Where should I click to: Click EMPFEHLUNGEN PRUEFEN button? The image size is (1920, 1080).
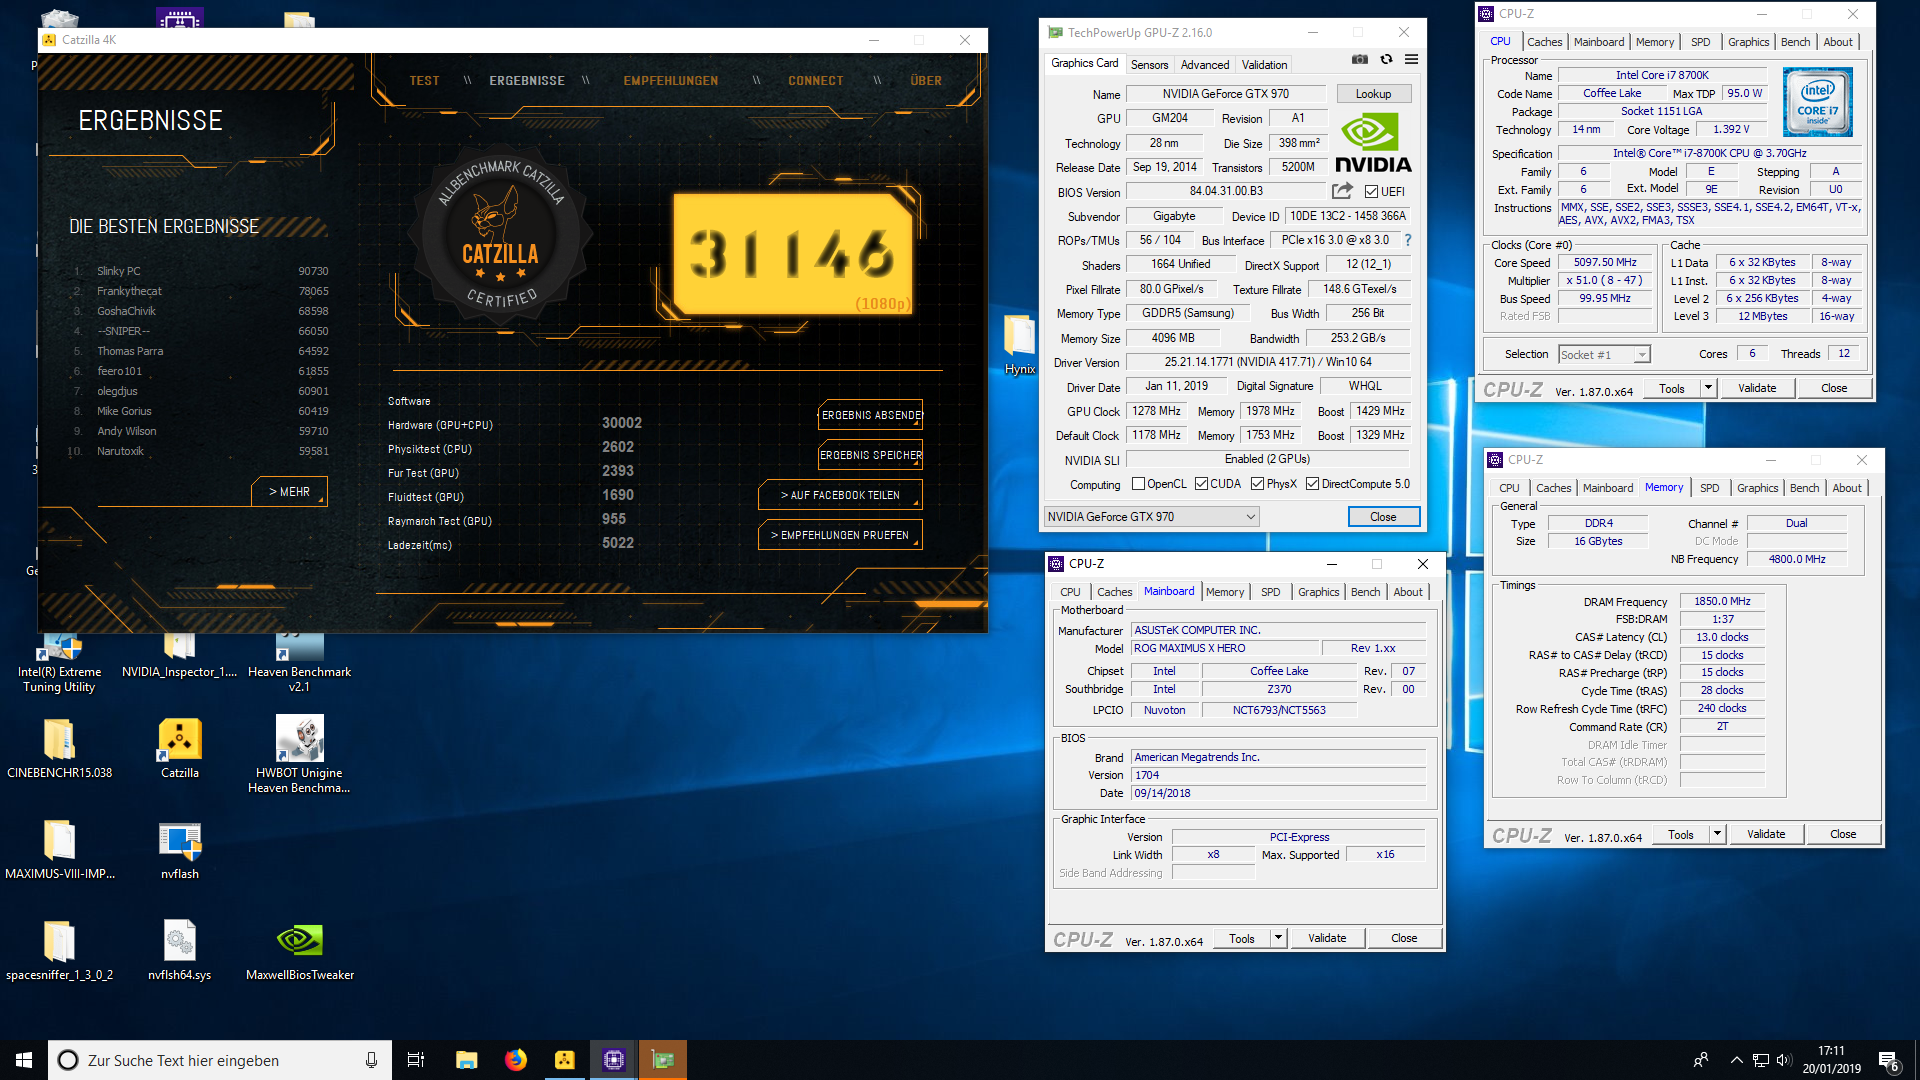pos(840,535)
